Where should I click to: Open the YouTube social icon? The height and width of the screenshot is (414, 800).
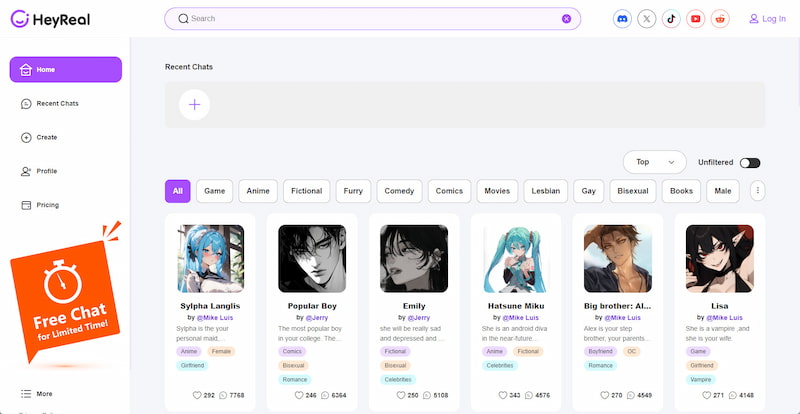coord(696,19)
